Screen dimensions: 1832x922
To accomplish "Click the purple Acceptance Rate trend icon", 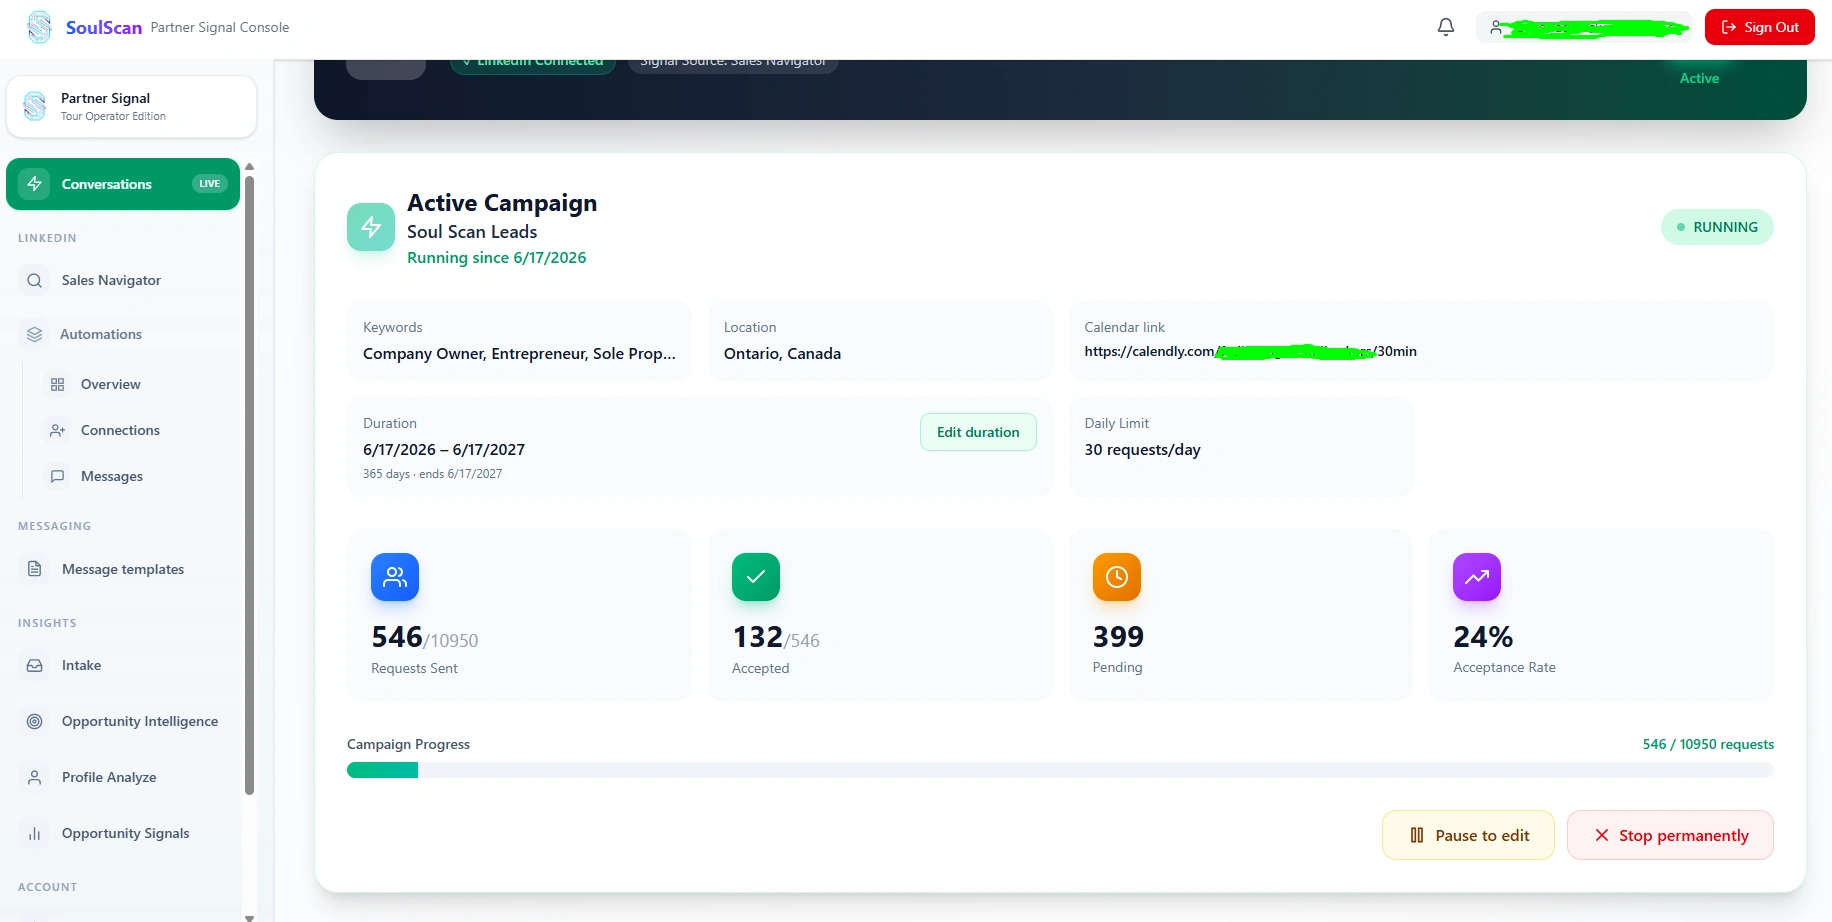I will coord(1477,577).
